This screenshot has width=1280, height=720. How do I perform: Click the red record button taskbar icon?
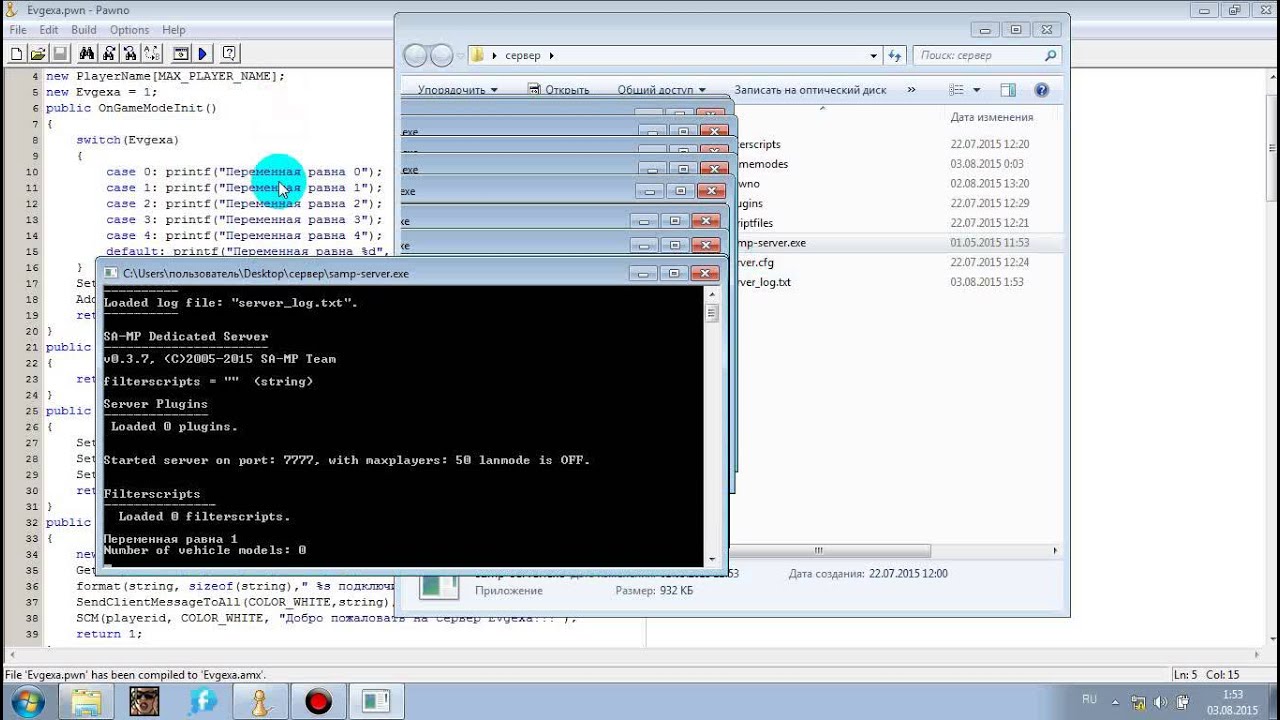[x=318, y=701]
